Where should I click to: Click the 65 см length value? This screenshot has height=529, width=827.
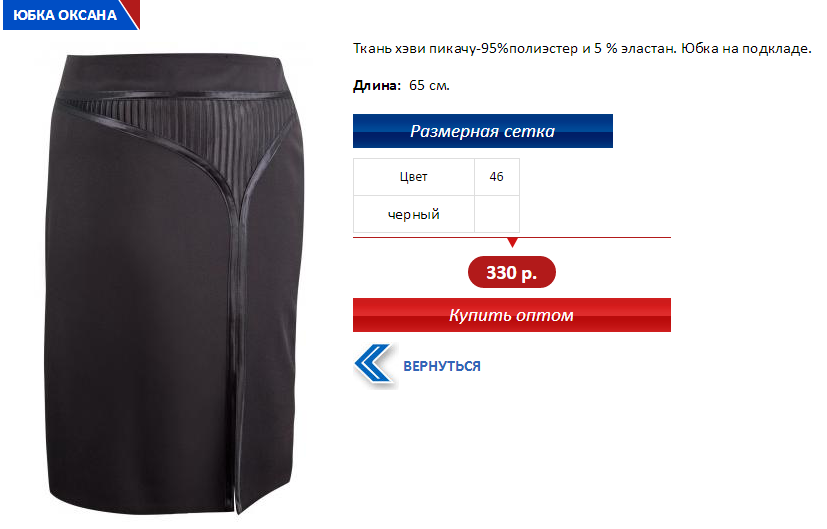(x=429, y=85)
